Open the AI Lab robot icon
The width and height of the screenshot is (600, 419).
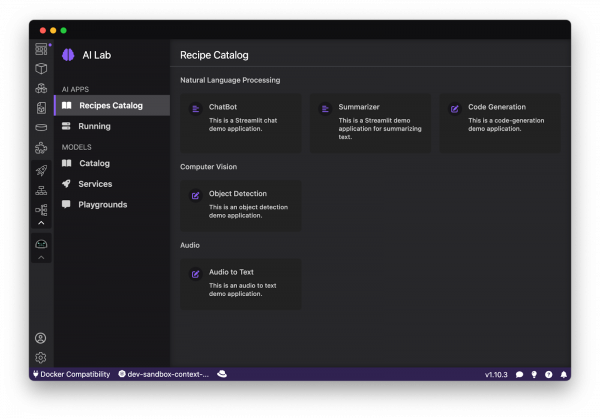pos(41,244)
